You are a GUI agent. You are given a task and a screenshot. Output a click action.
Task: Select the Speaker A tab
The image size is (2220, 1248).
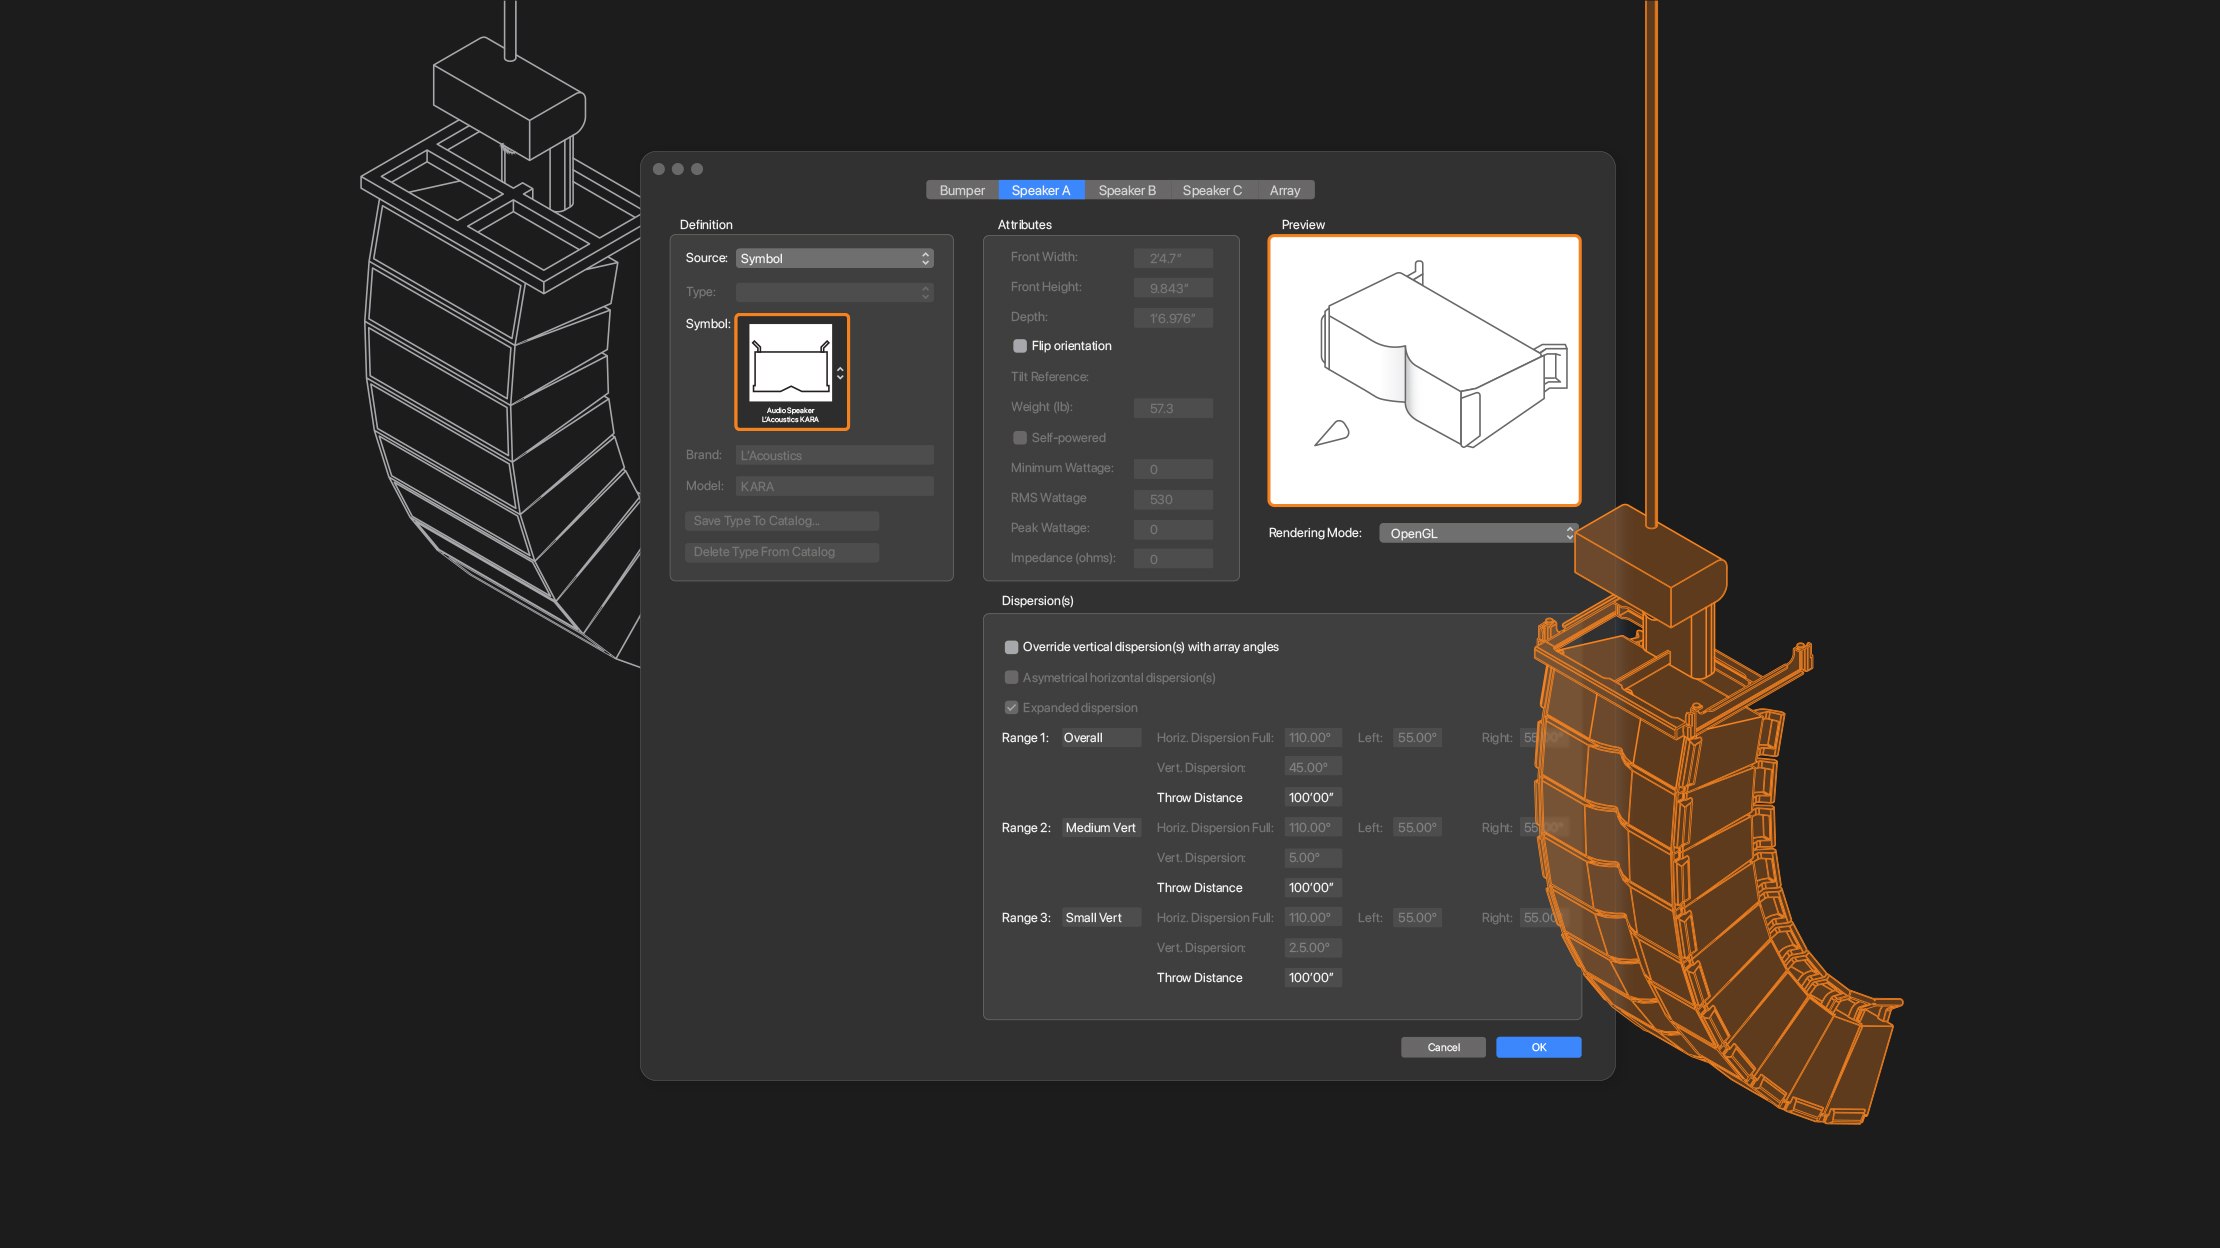[x=1040, y=190]
